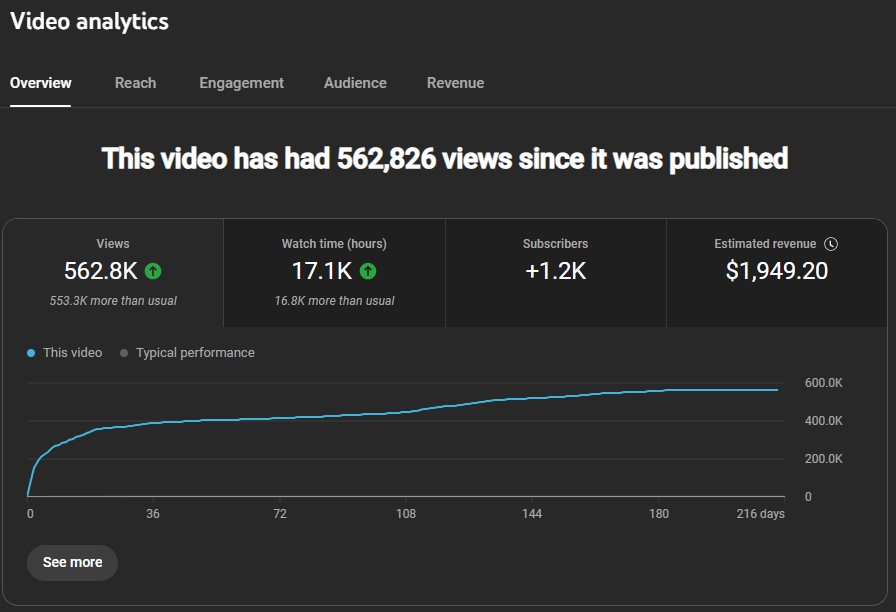Select the Views metric card
Image resolution: width=896 pixels, height=612 pixels.
(x=113, y=272)
